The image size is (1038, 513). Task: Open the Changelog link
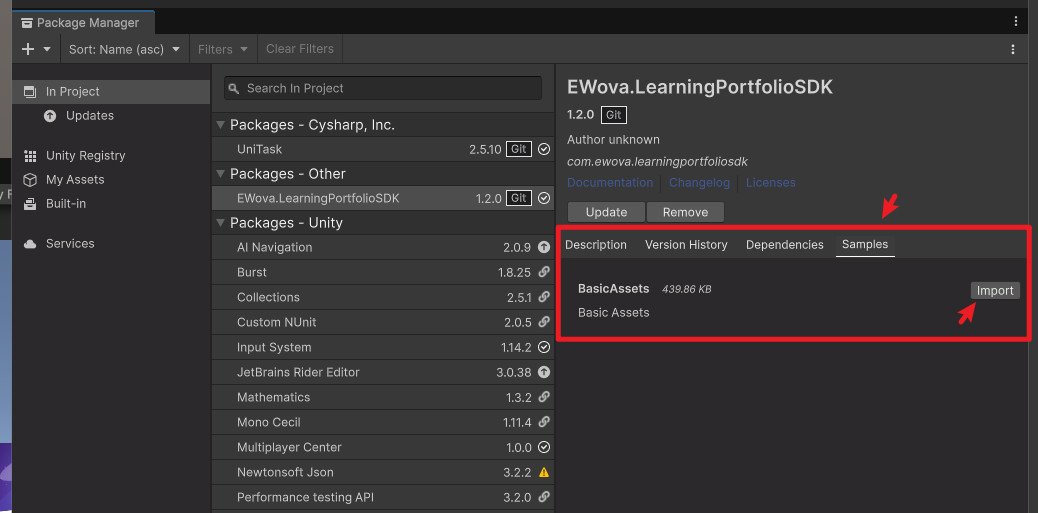pos(699,183)
